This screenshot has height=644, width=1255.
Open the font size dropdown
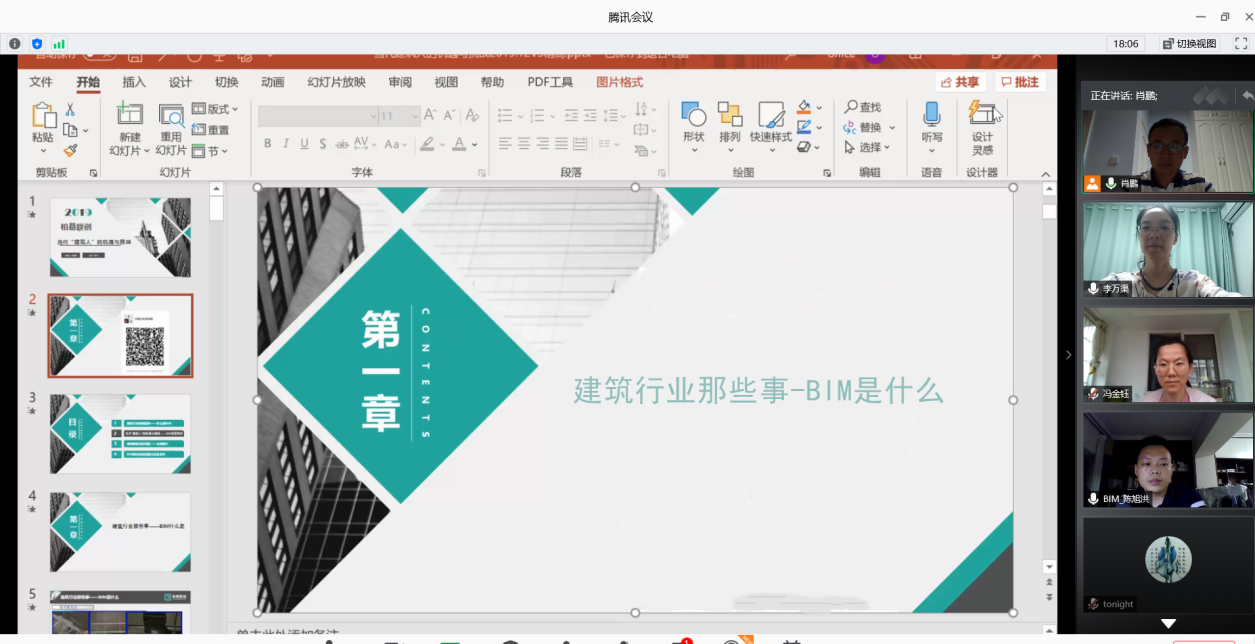(x=414, y=116)
